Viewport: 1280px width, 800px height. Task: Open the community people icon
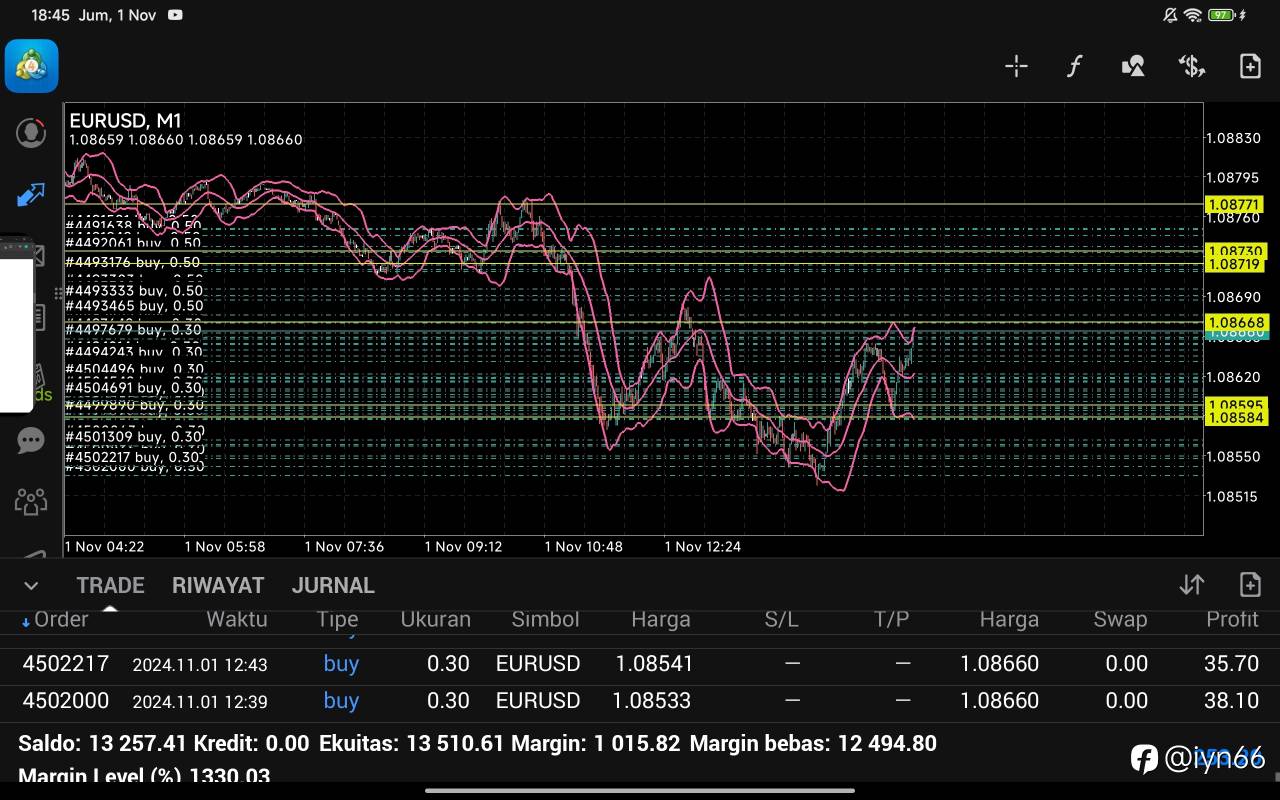(31, 501)
